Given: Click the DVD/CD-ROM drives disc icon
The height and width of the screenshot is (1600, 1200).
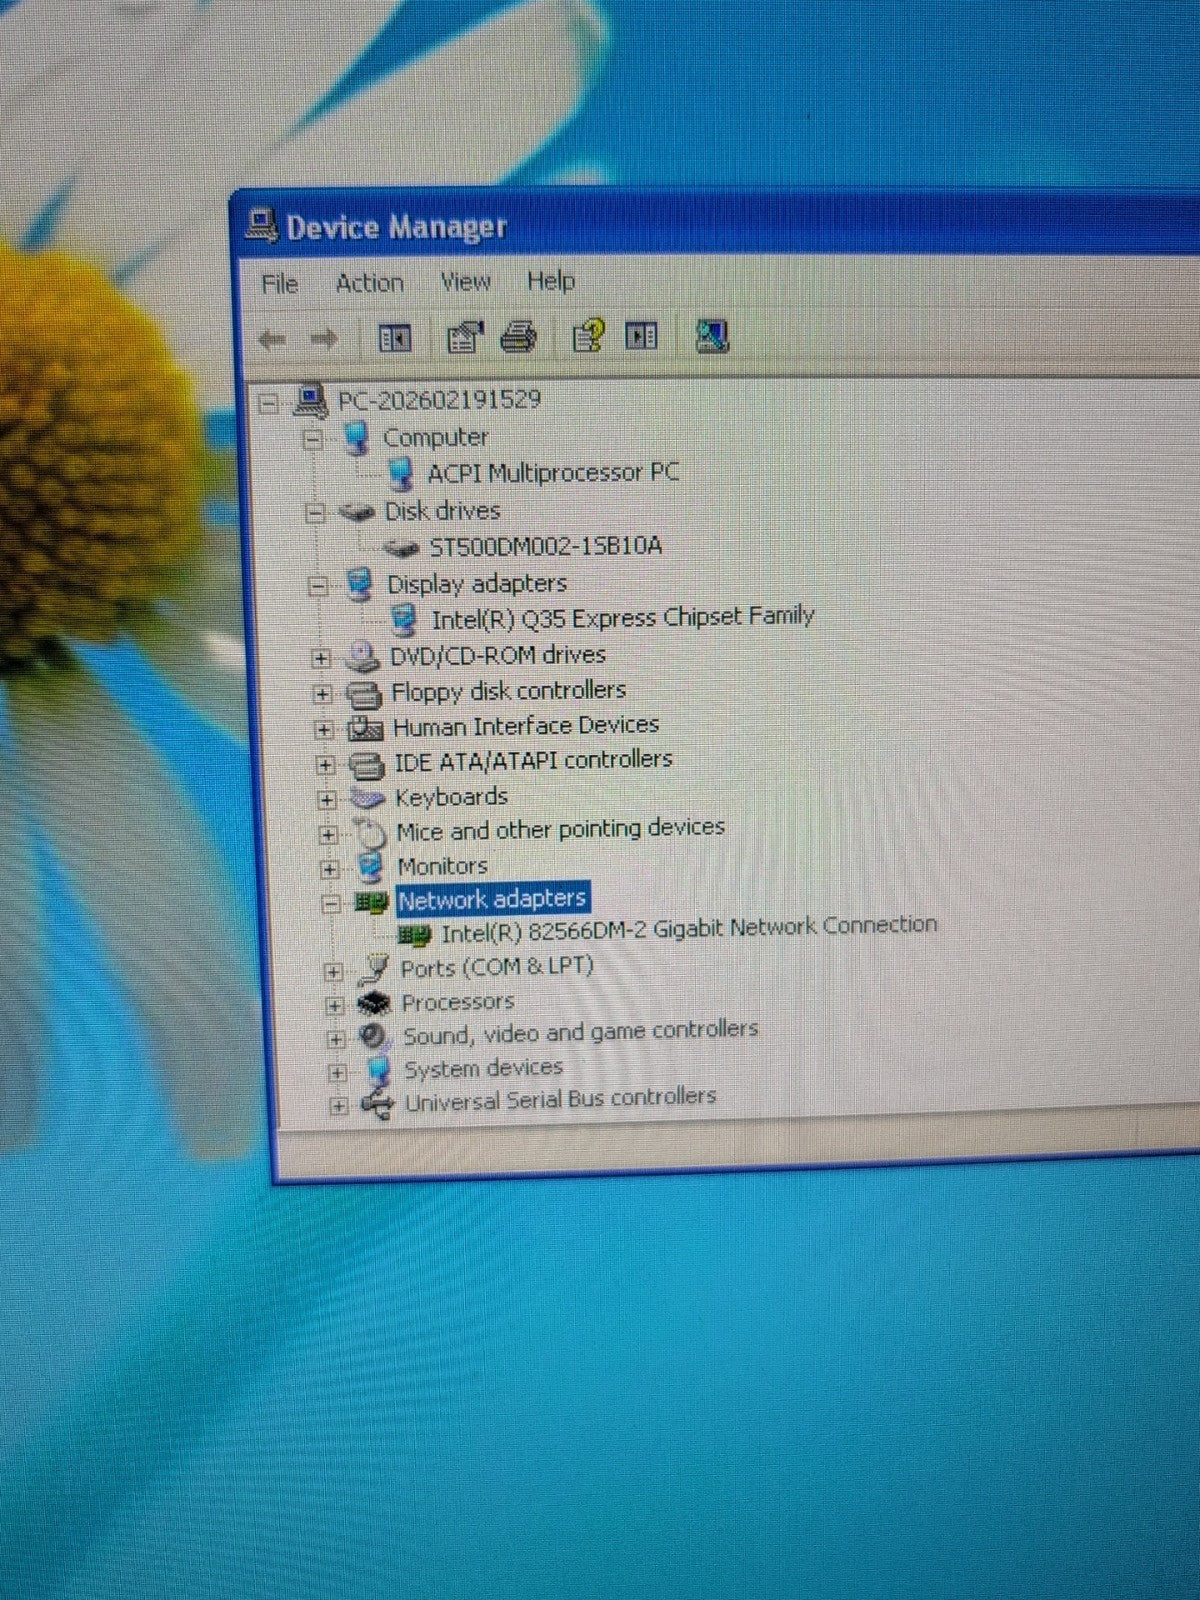Looking at the screenshot, I should tap(362, 657).
